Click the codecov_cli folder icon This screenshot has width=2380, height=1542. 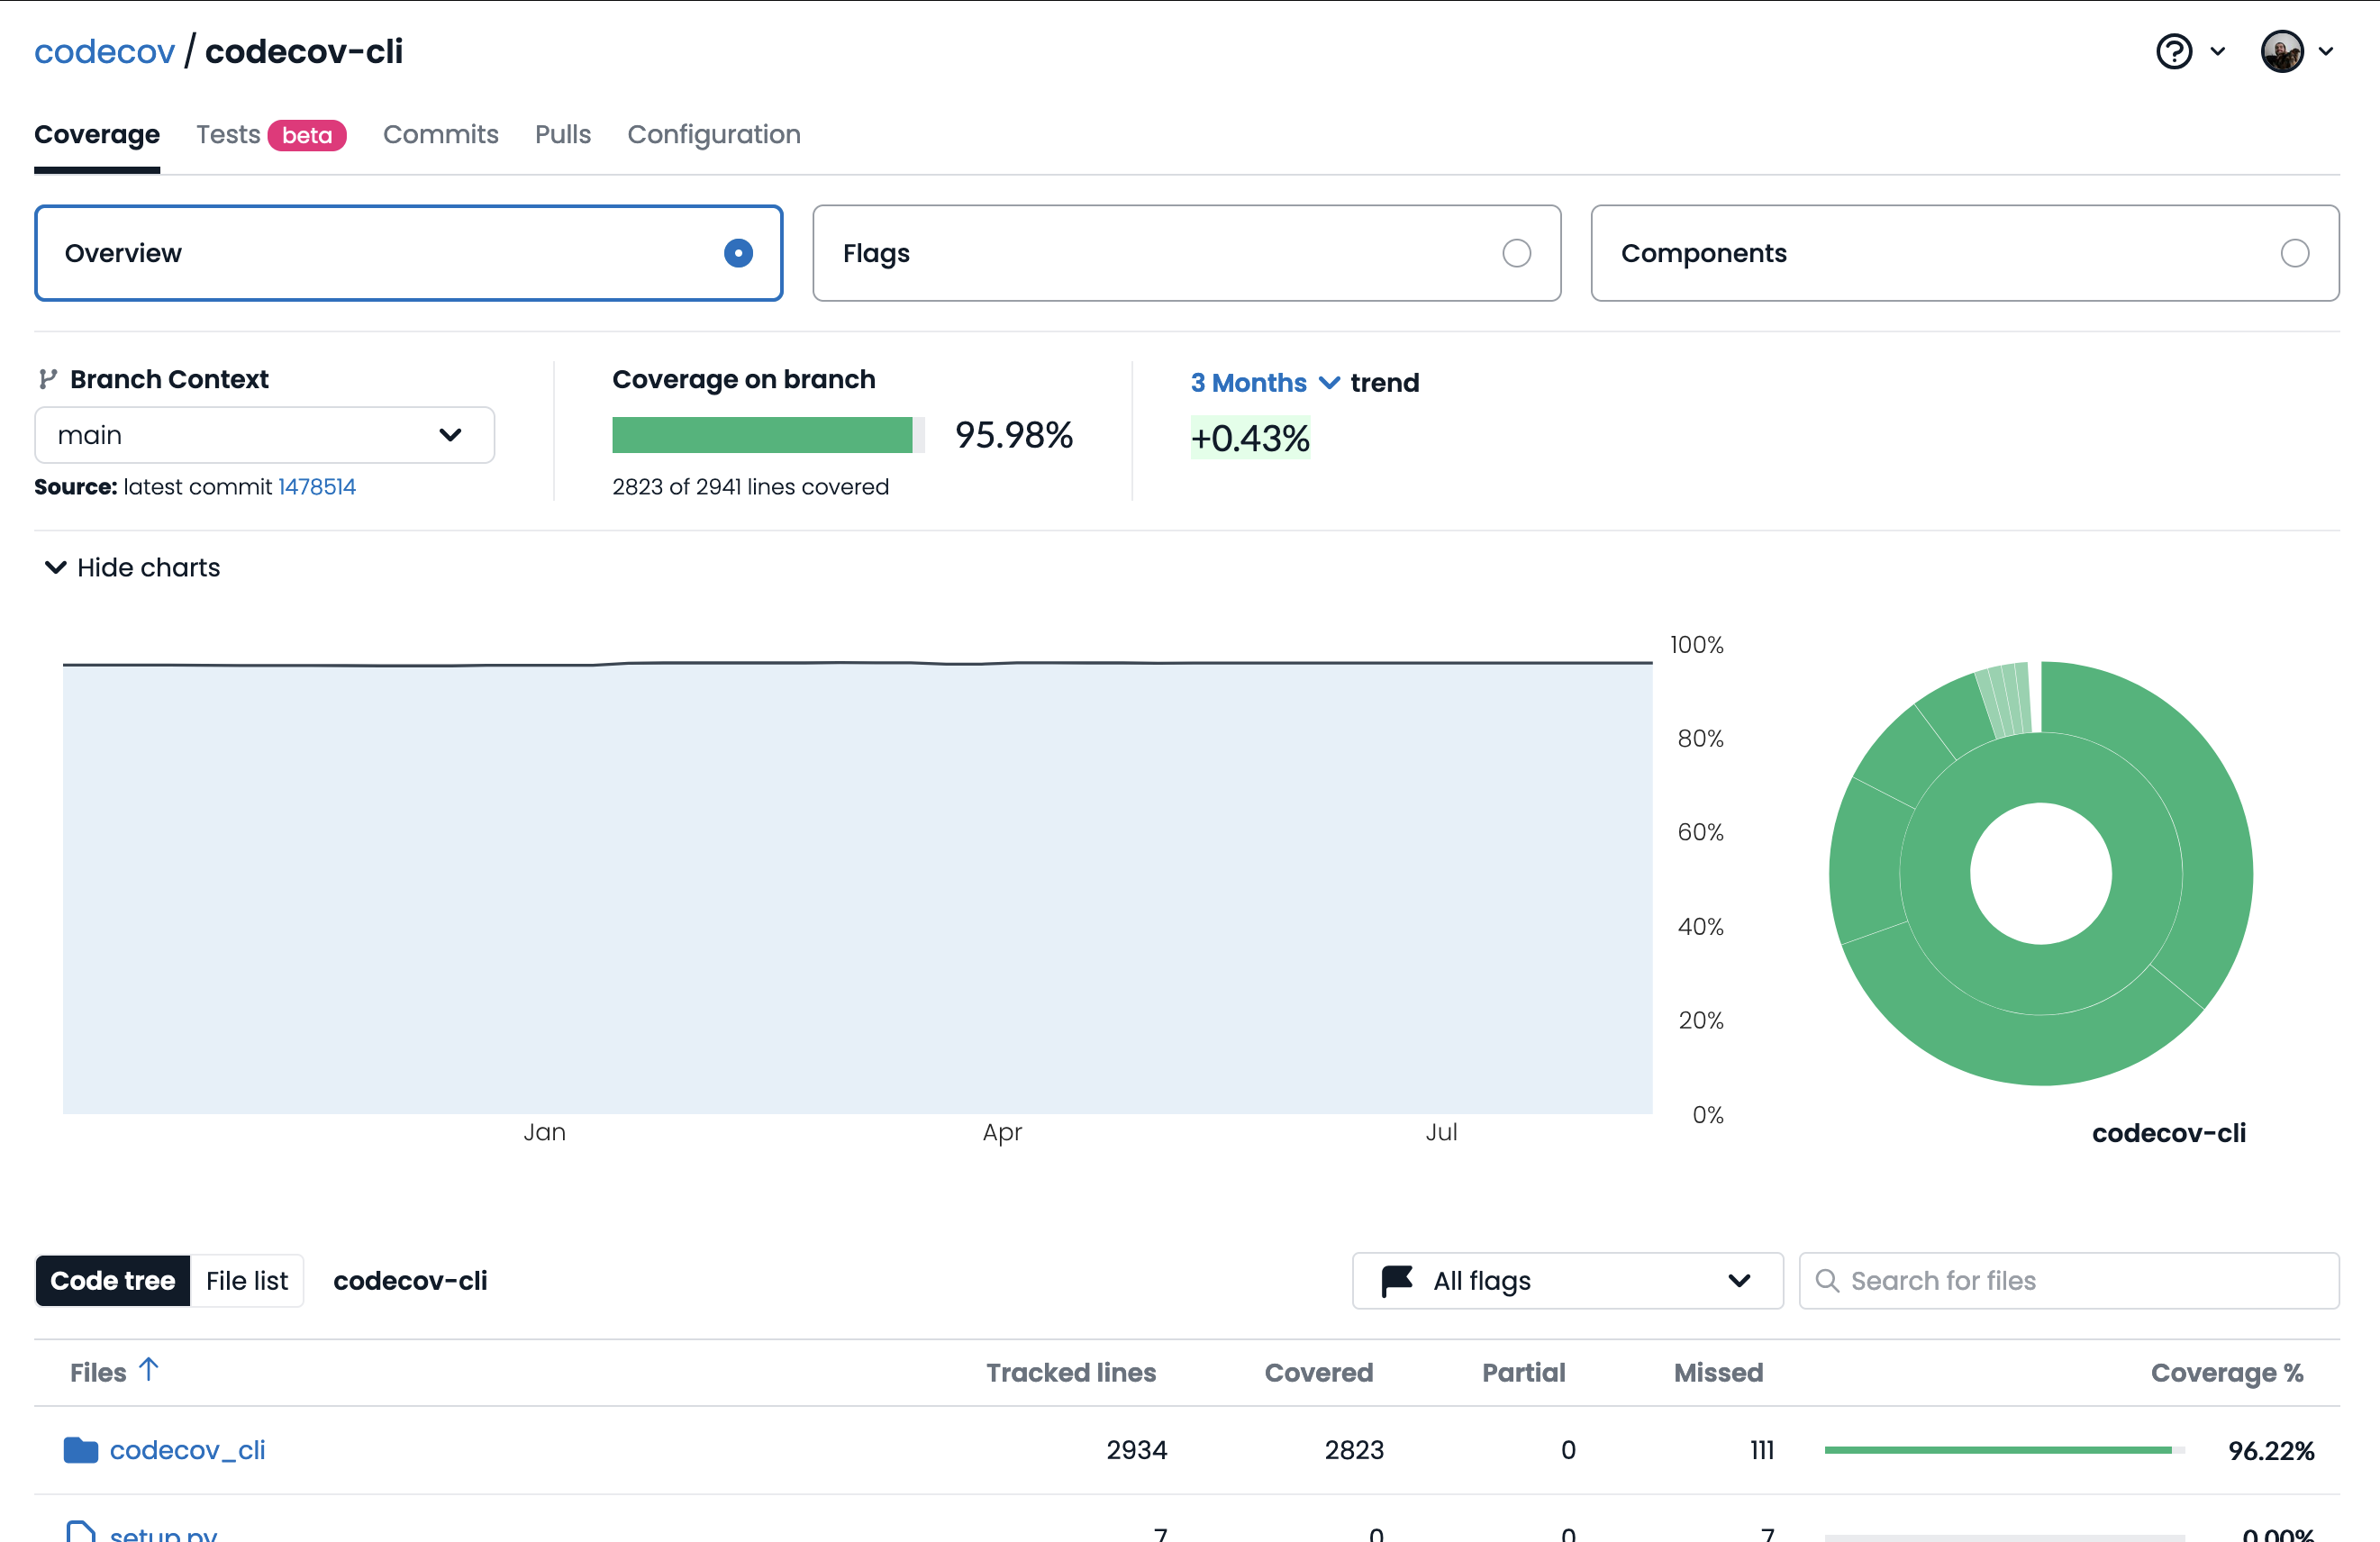point(80,1450)
